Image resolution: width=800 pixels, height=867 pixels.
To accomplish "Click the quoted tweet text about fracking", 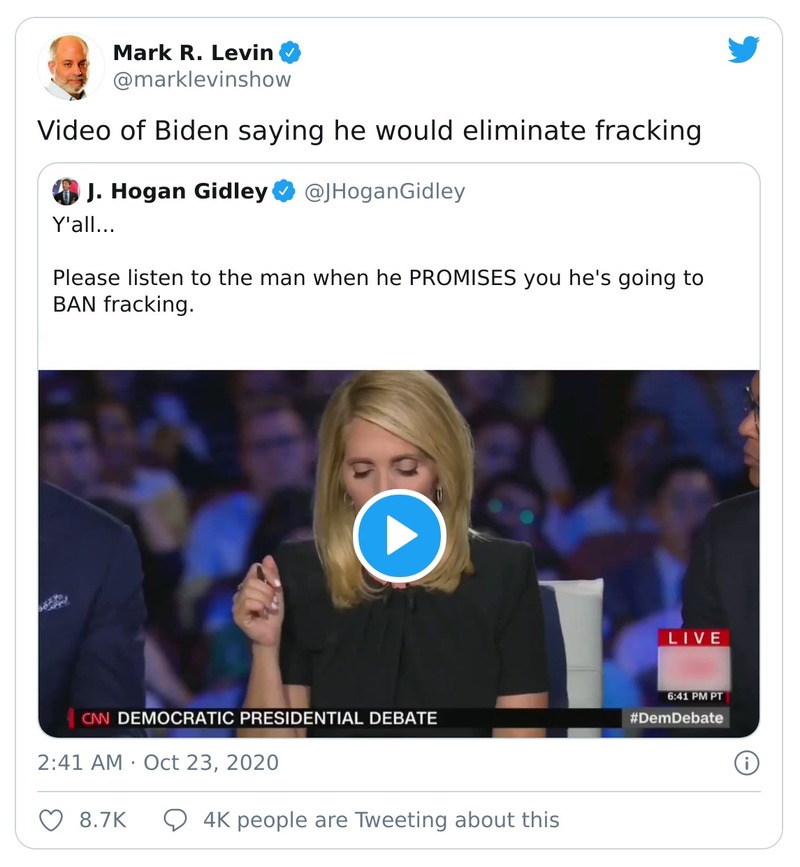I will point(378,291).
